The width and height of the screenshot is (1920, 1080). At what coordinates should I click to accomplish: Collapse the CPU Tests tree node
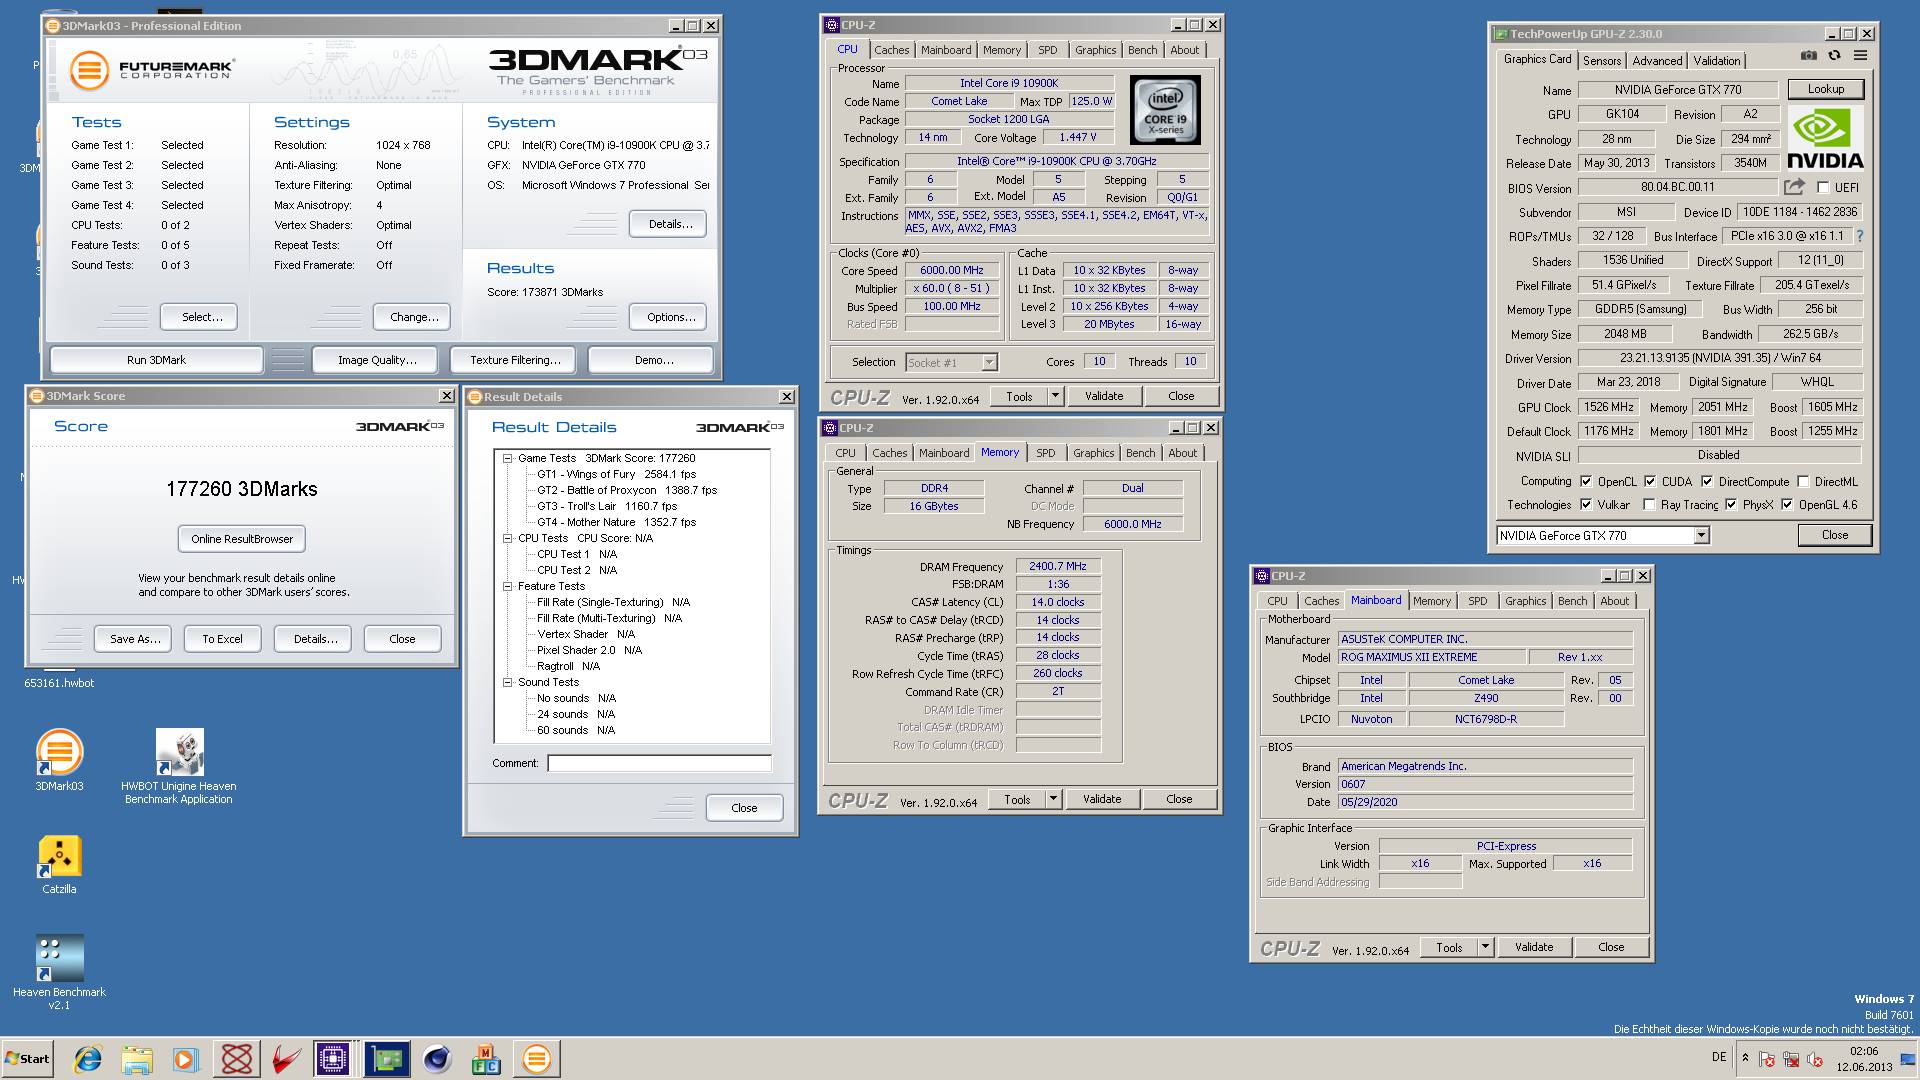[x=508, y=538]
